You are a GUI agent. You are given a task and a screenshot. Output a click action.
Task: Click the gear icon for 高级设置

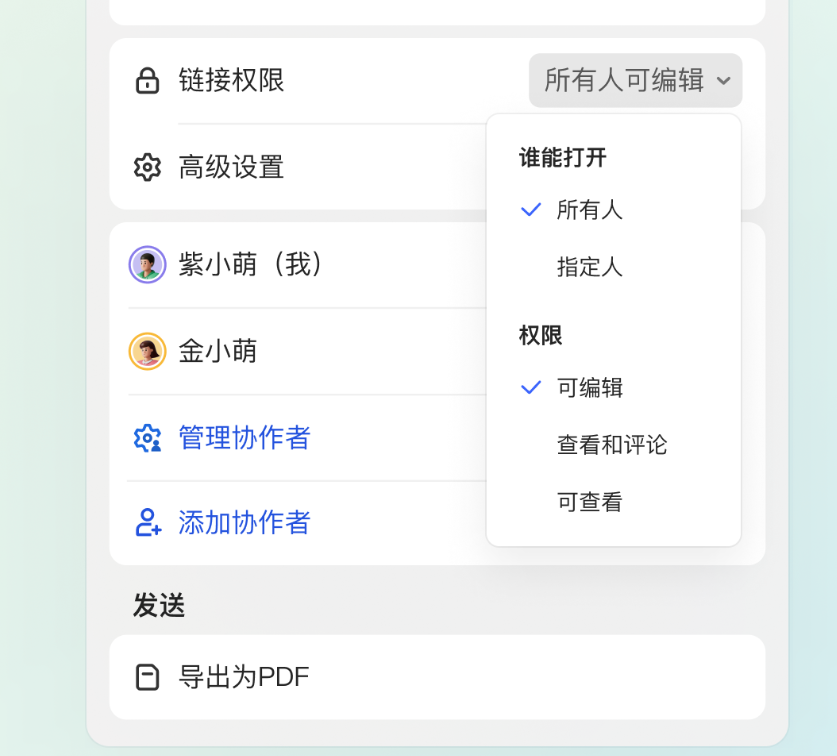click(x=147, y=167)
